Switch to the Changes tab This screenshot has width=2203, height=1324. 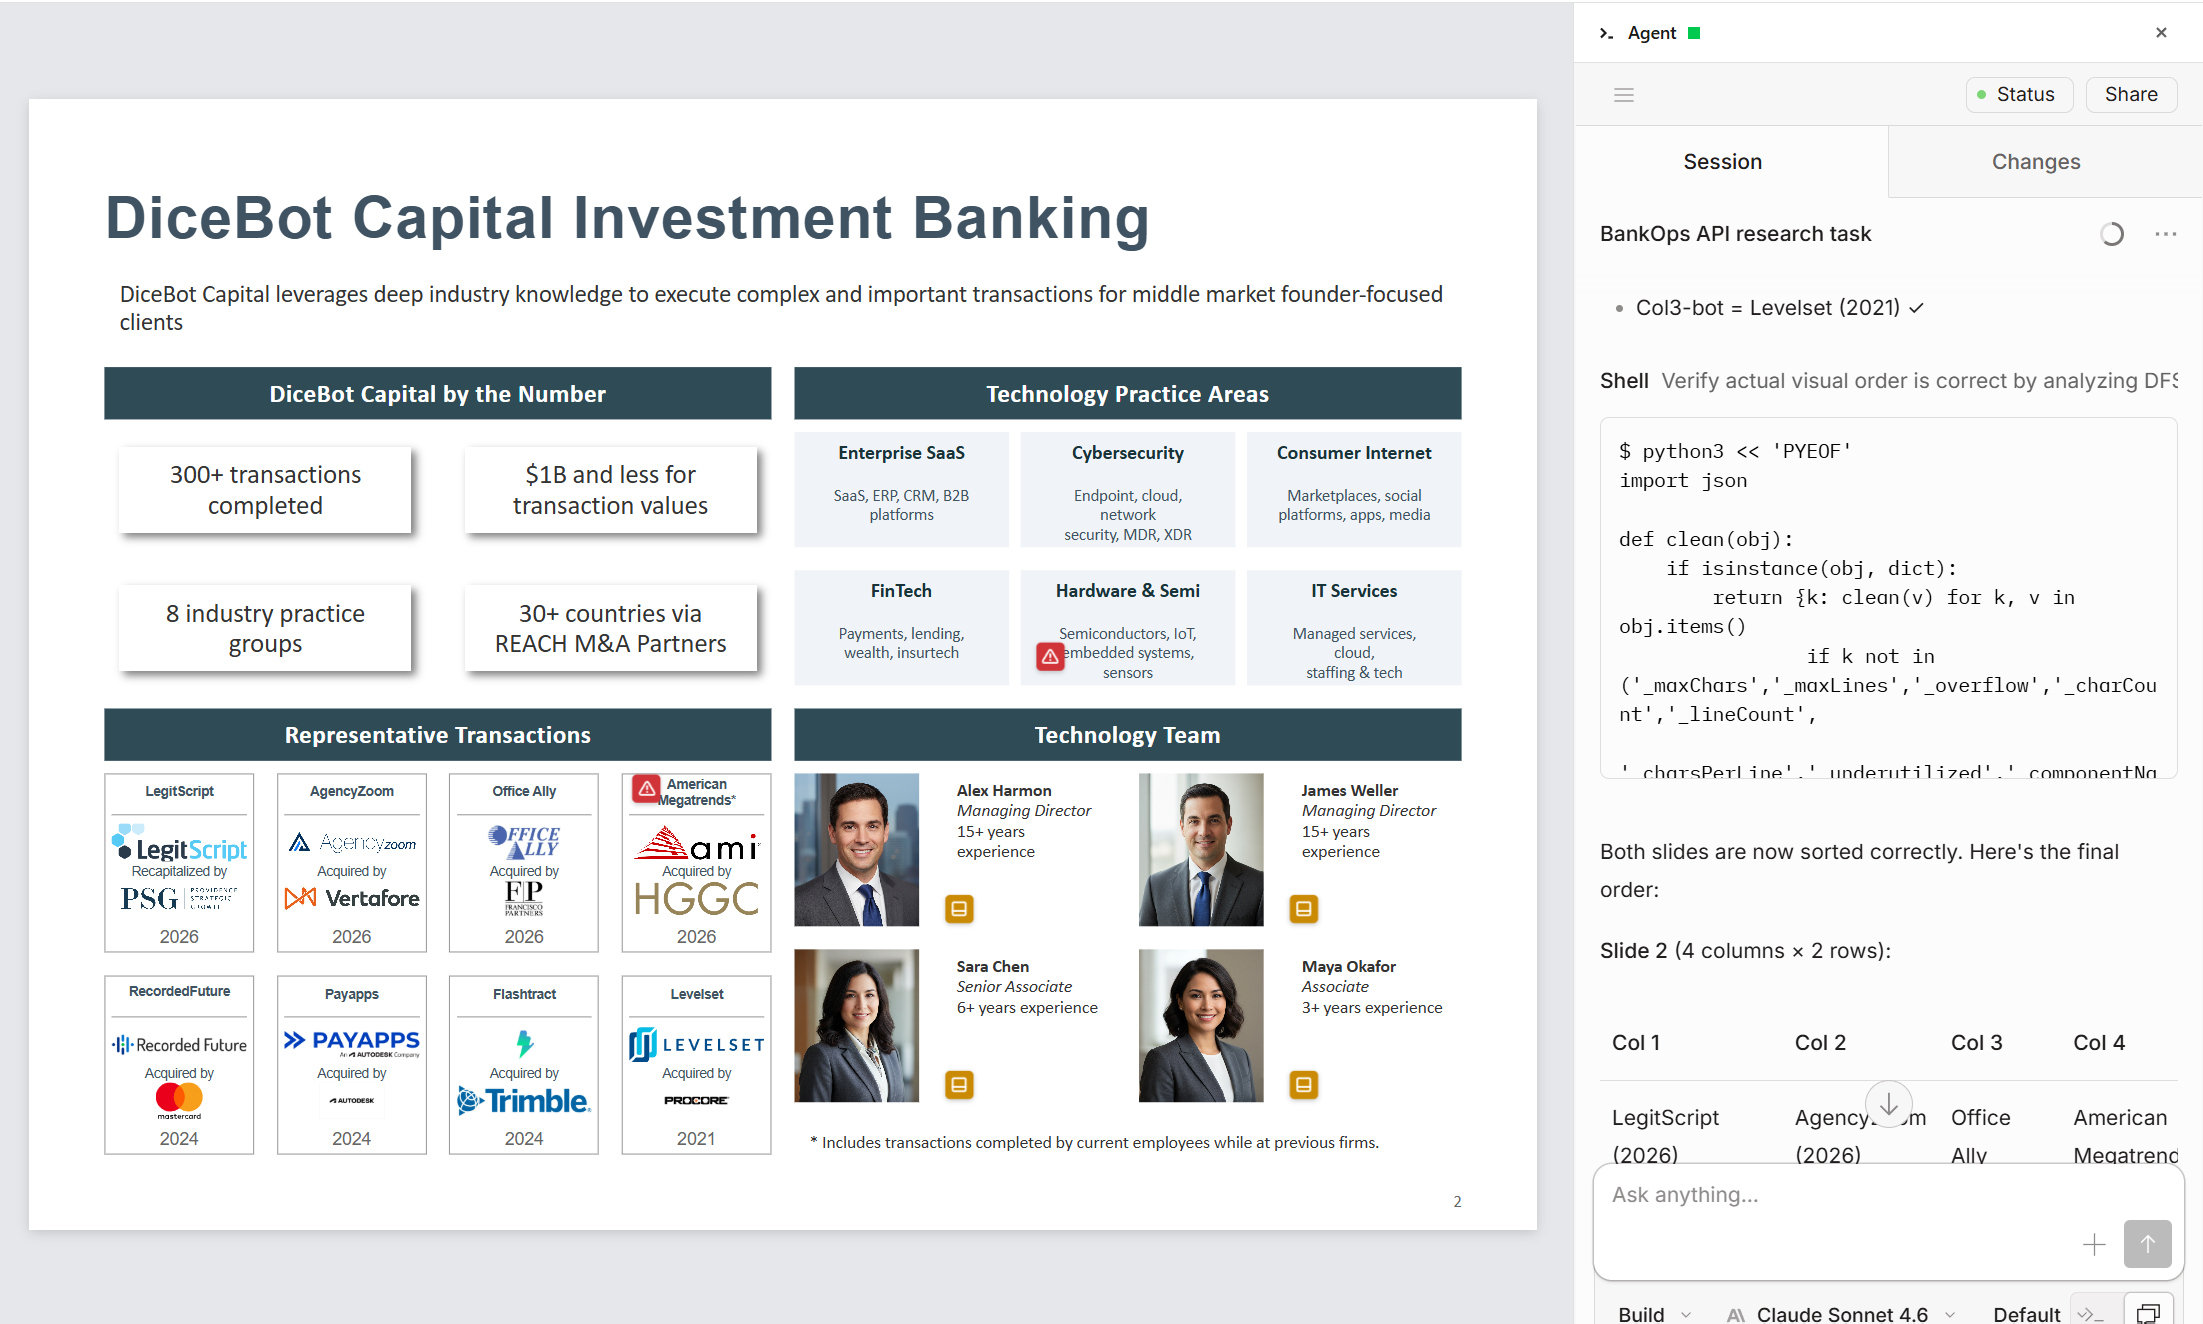click(2036, 162)
